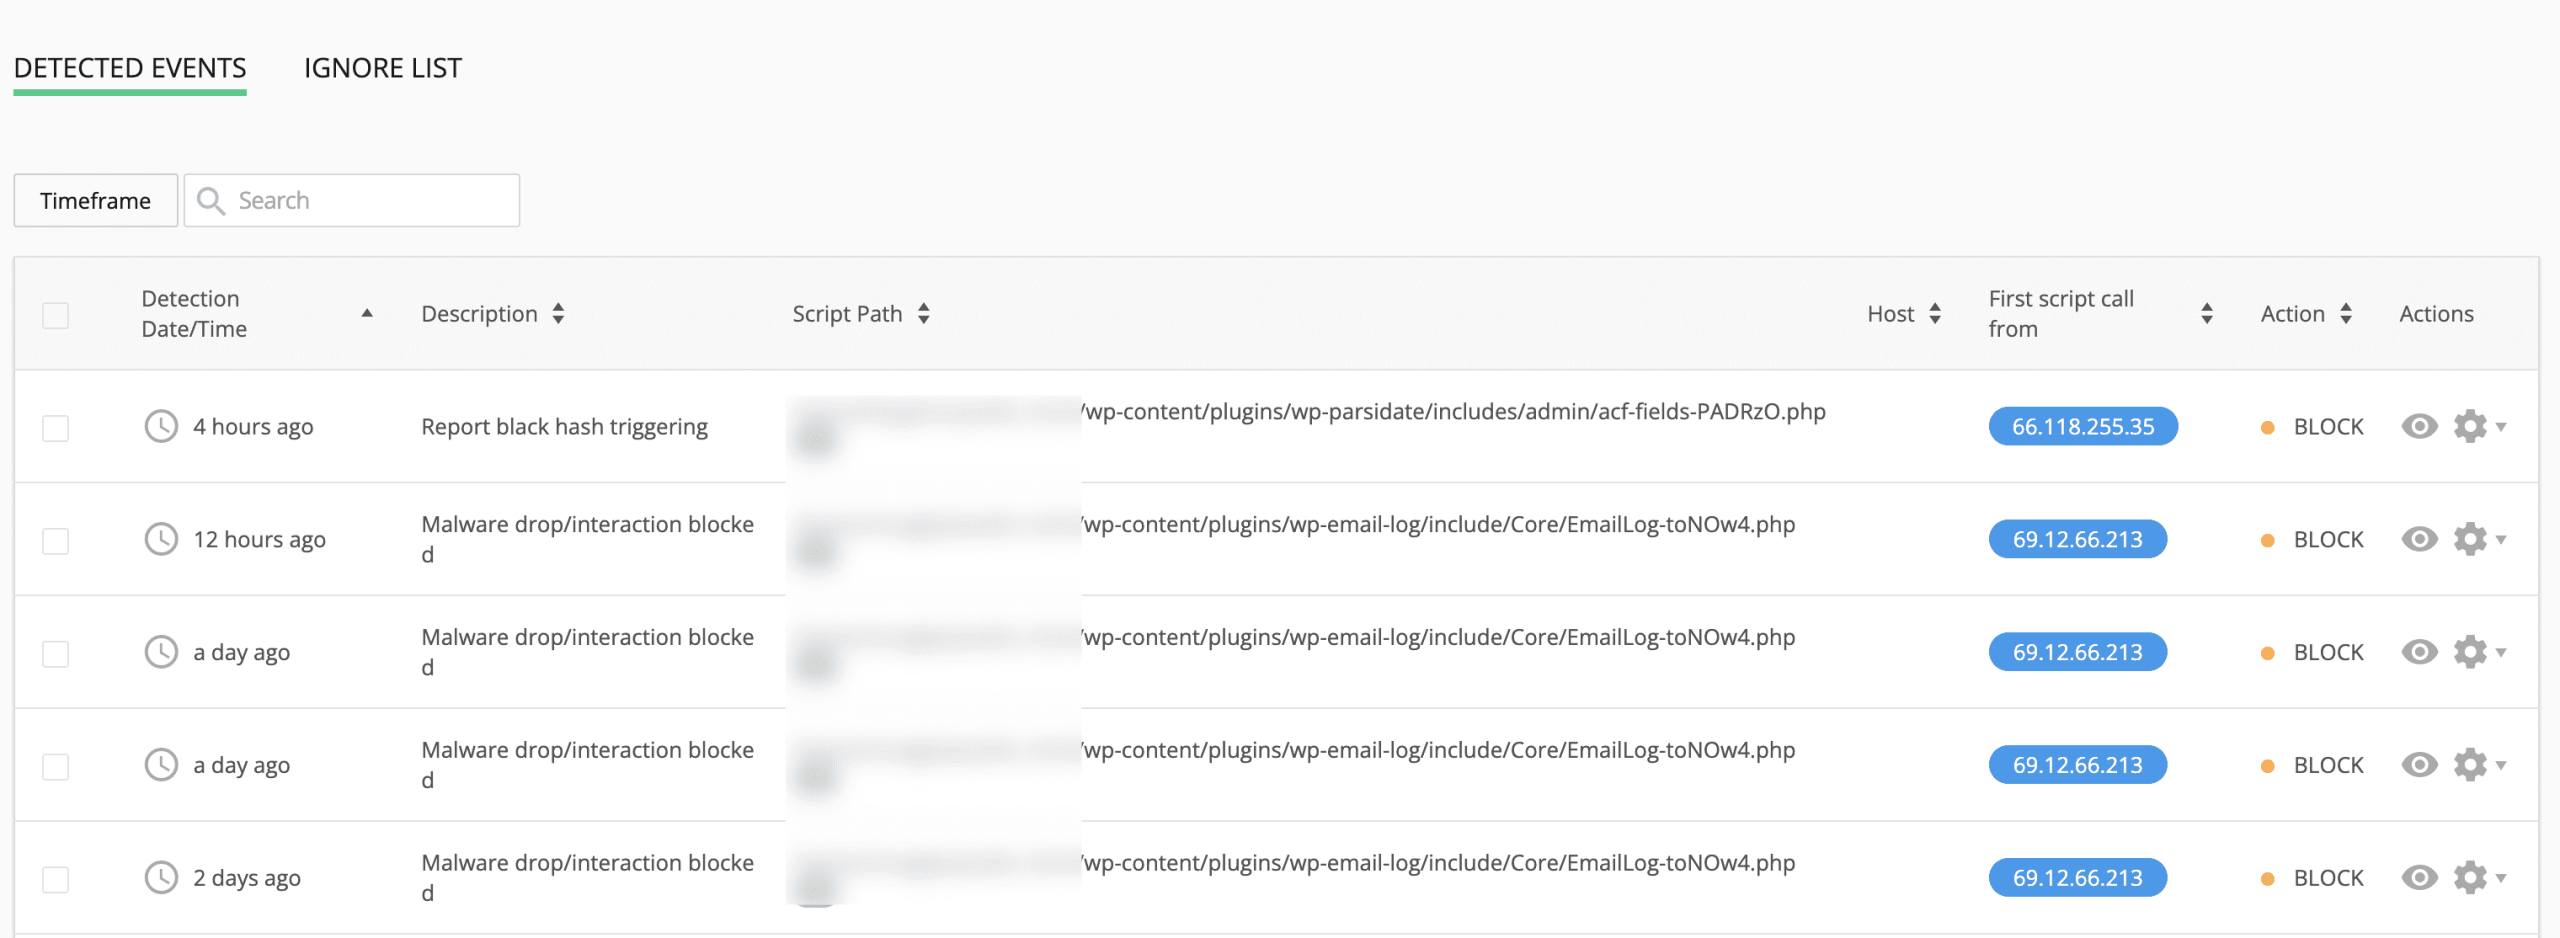Click the magnifier icon in the search box
The image size is (2560, 938).
(210, 201)
